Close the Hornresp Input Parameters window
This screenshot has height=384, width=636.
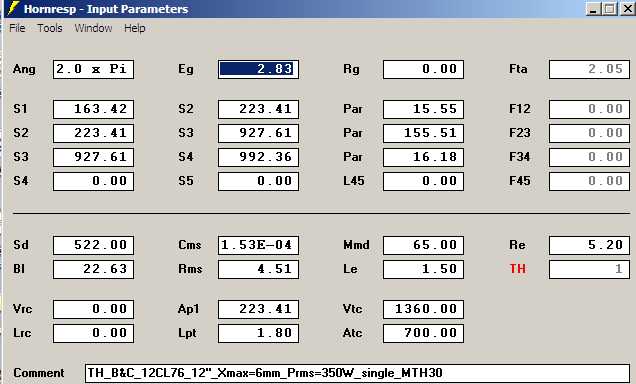(x=627, y=9)
